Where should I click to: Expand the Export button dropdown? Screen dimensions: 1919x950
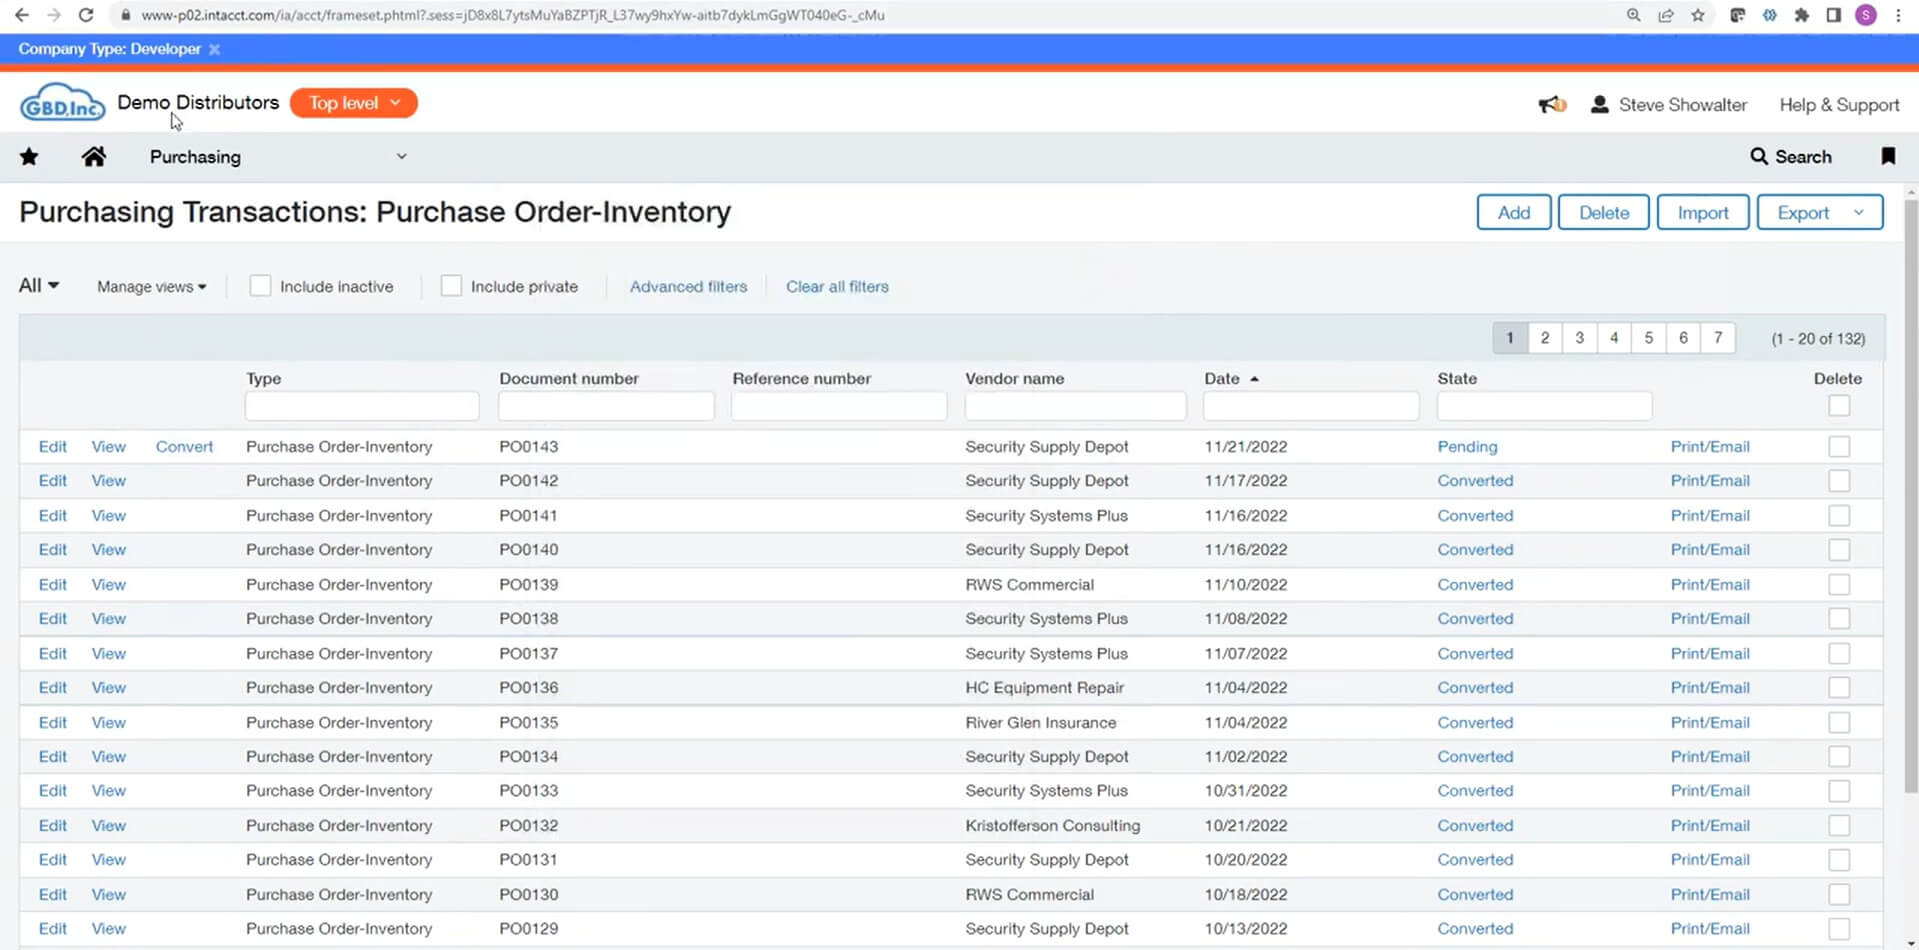tap(1858, 213)
